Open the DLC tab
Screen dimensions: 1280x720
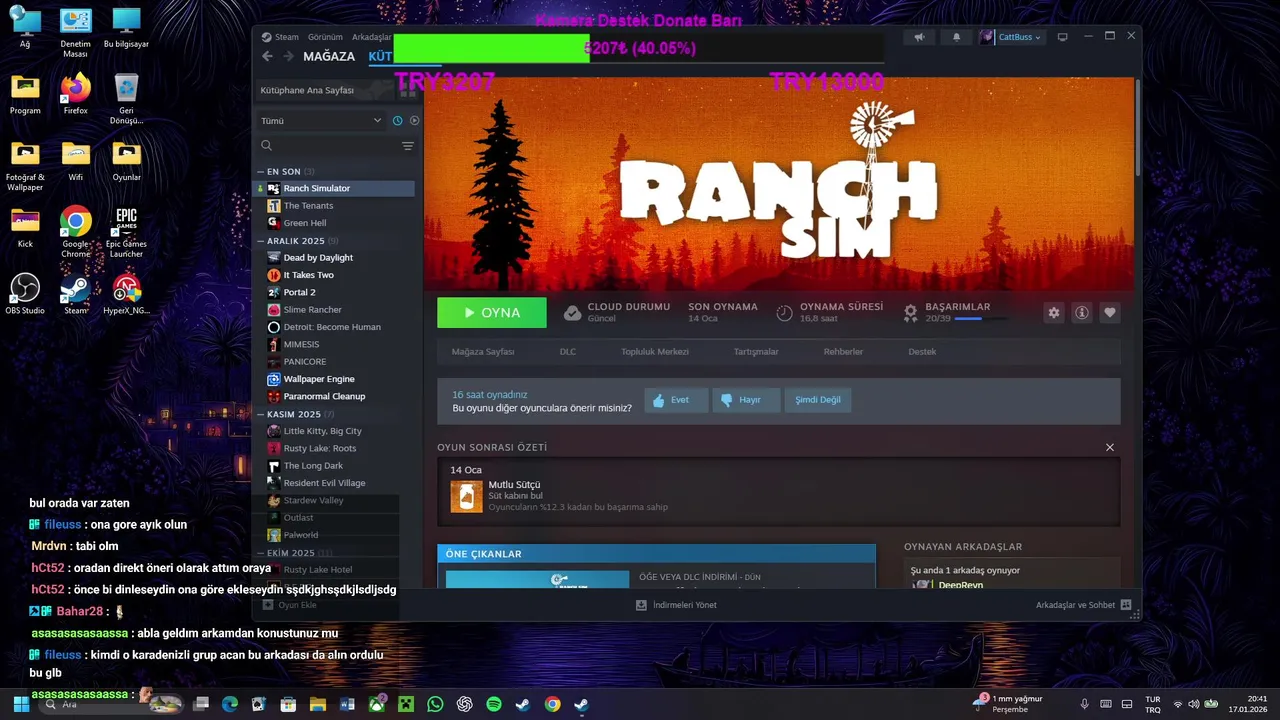click(x=568, y=352)
